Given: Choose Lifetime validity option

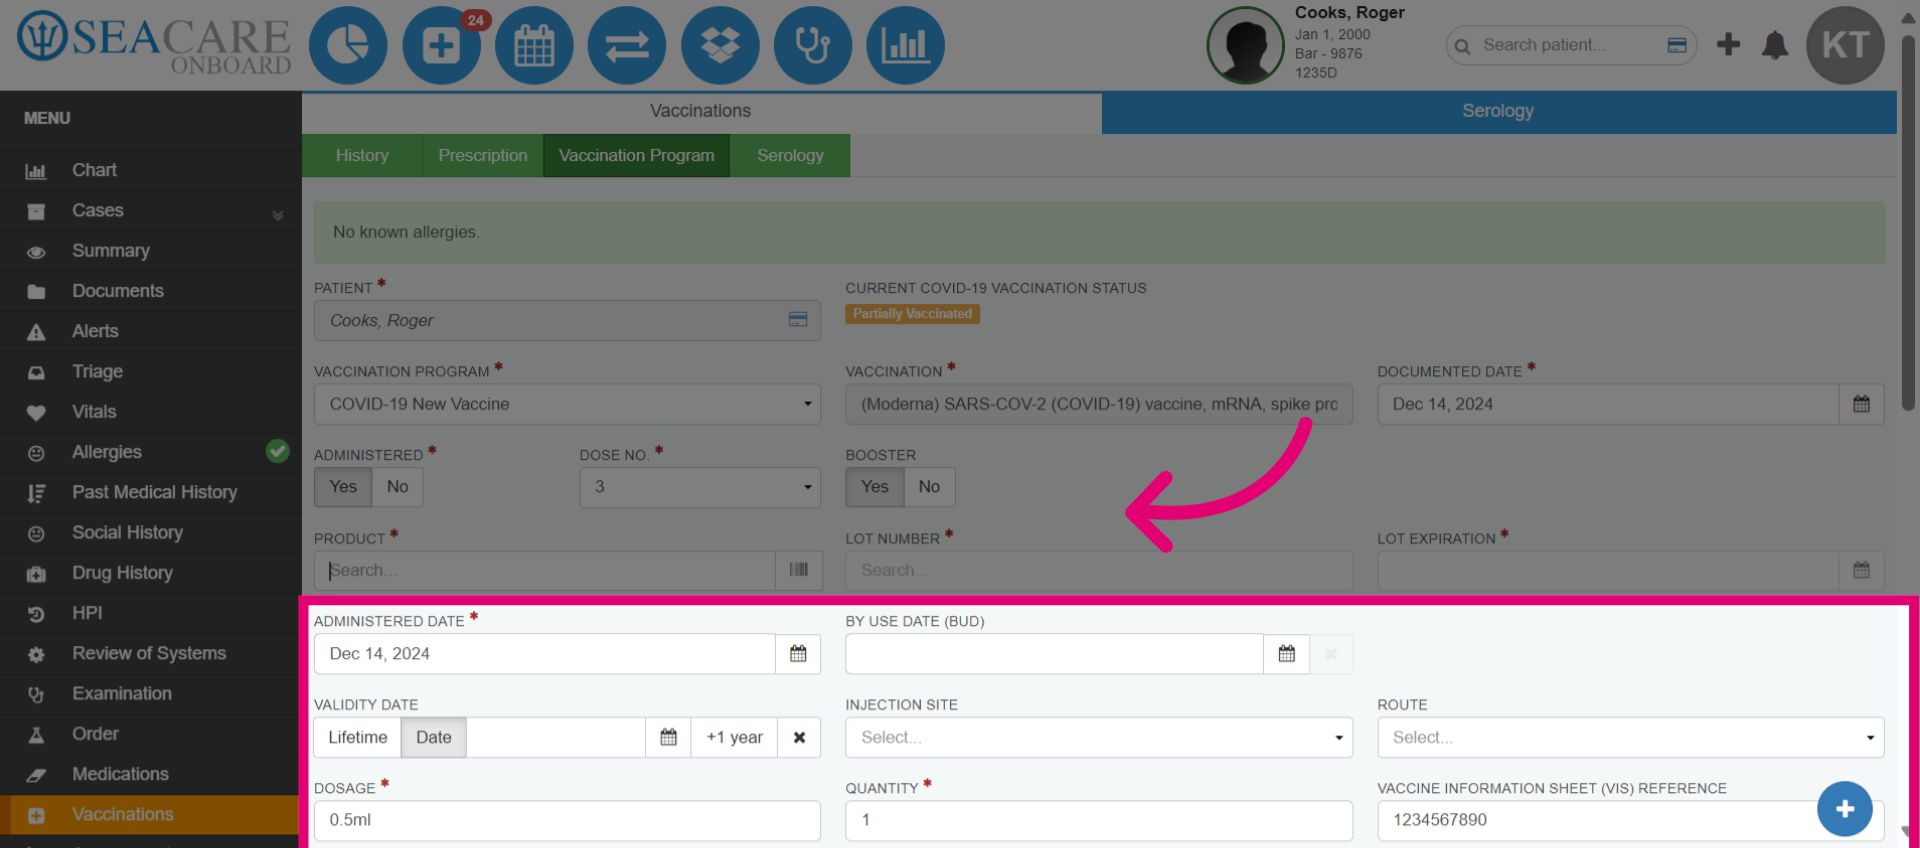Looking at the screenshot, I should [358, 737].
